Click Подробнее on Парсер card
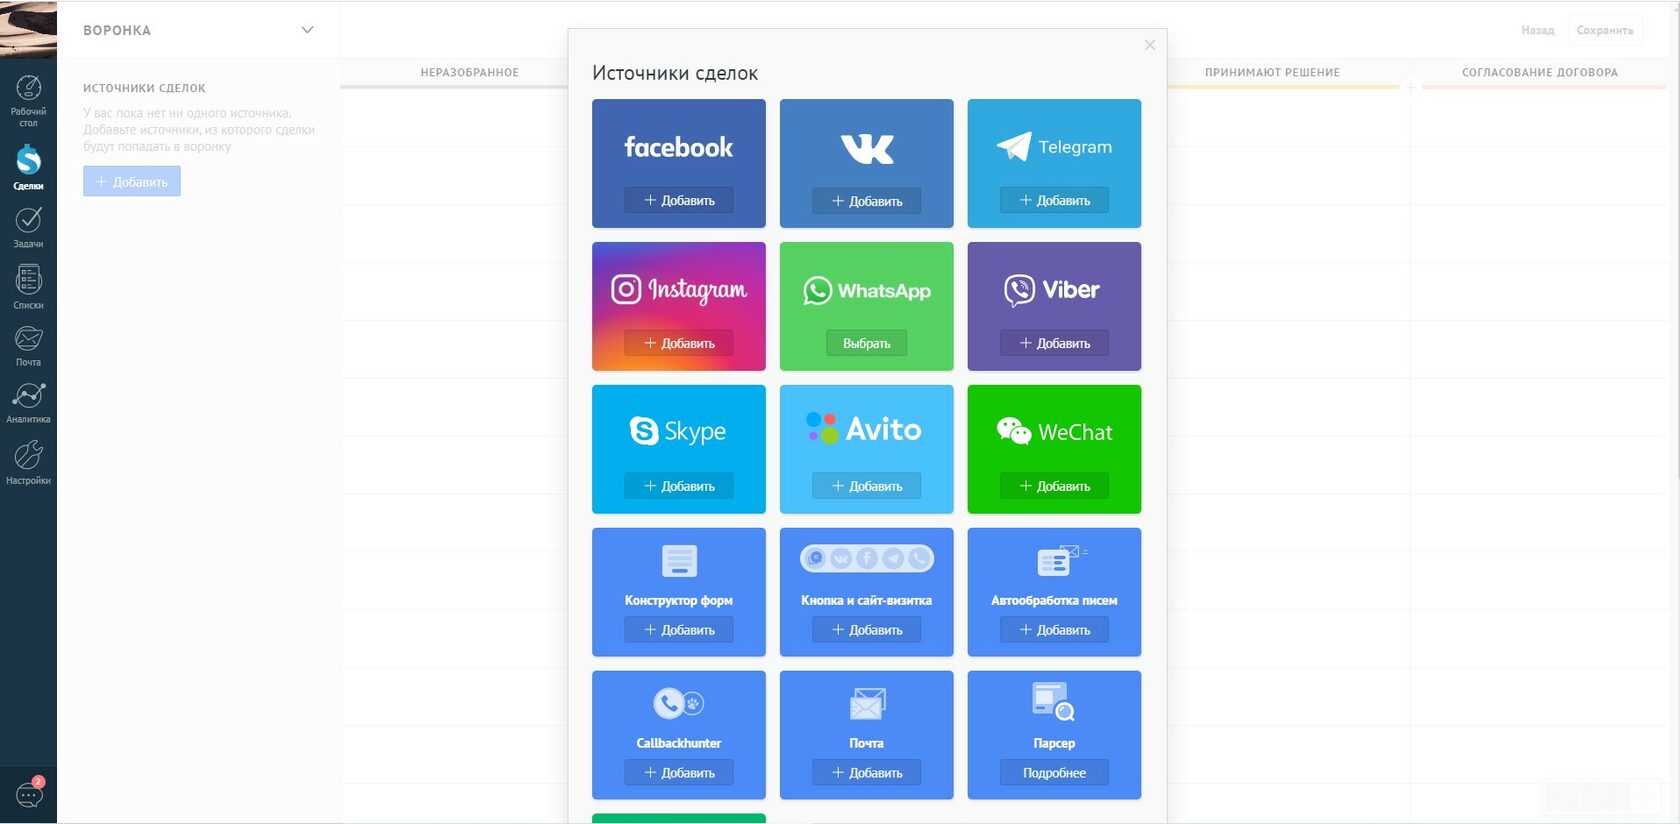This screenshot has height=824, width=1680. click(x=1054, y=773)
